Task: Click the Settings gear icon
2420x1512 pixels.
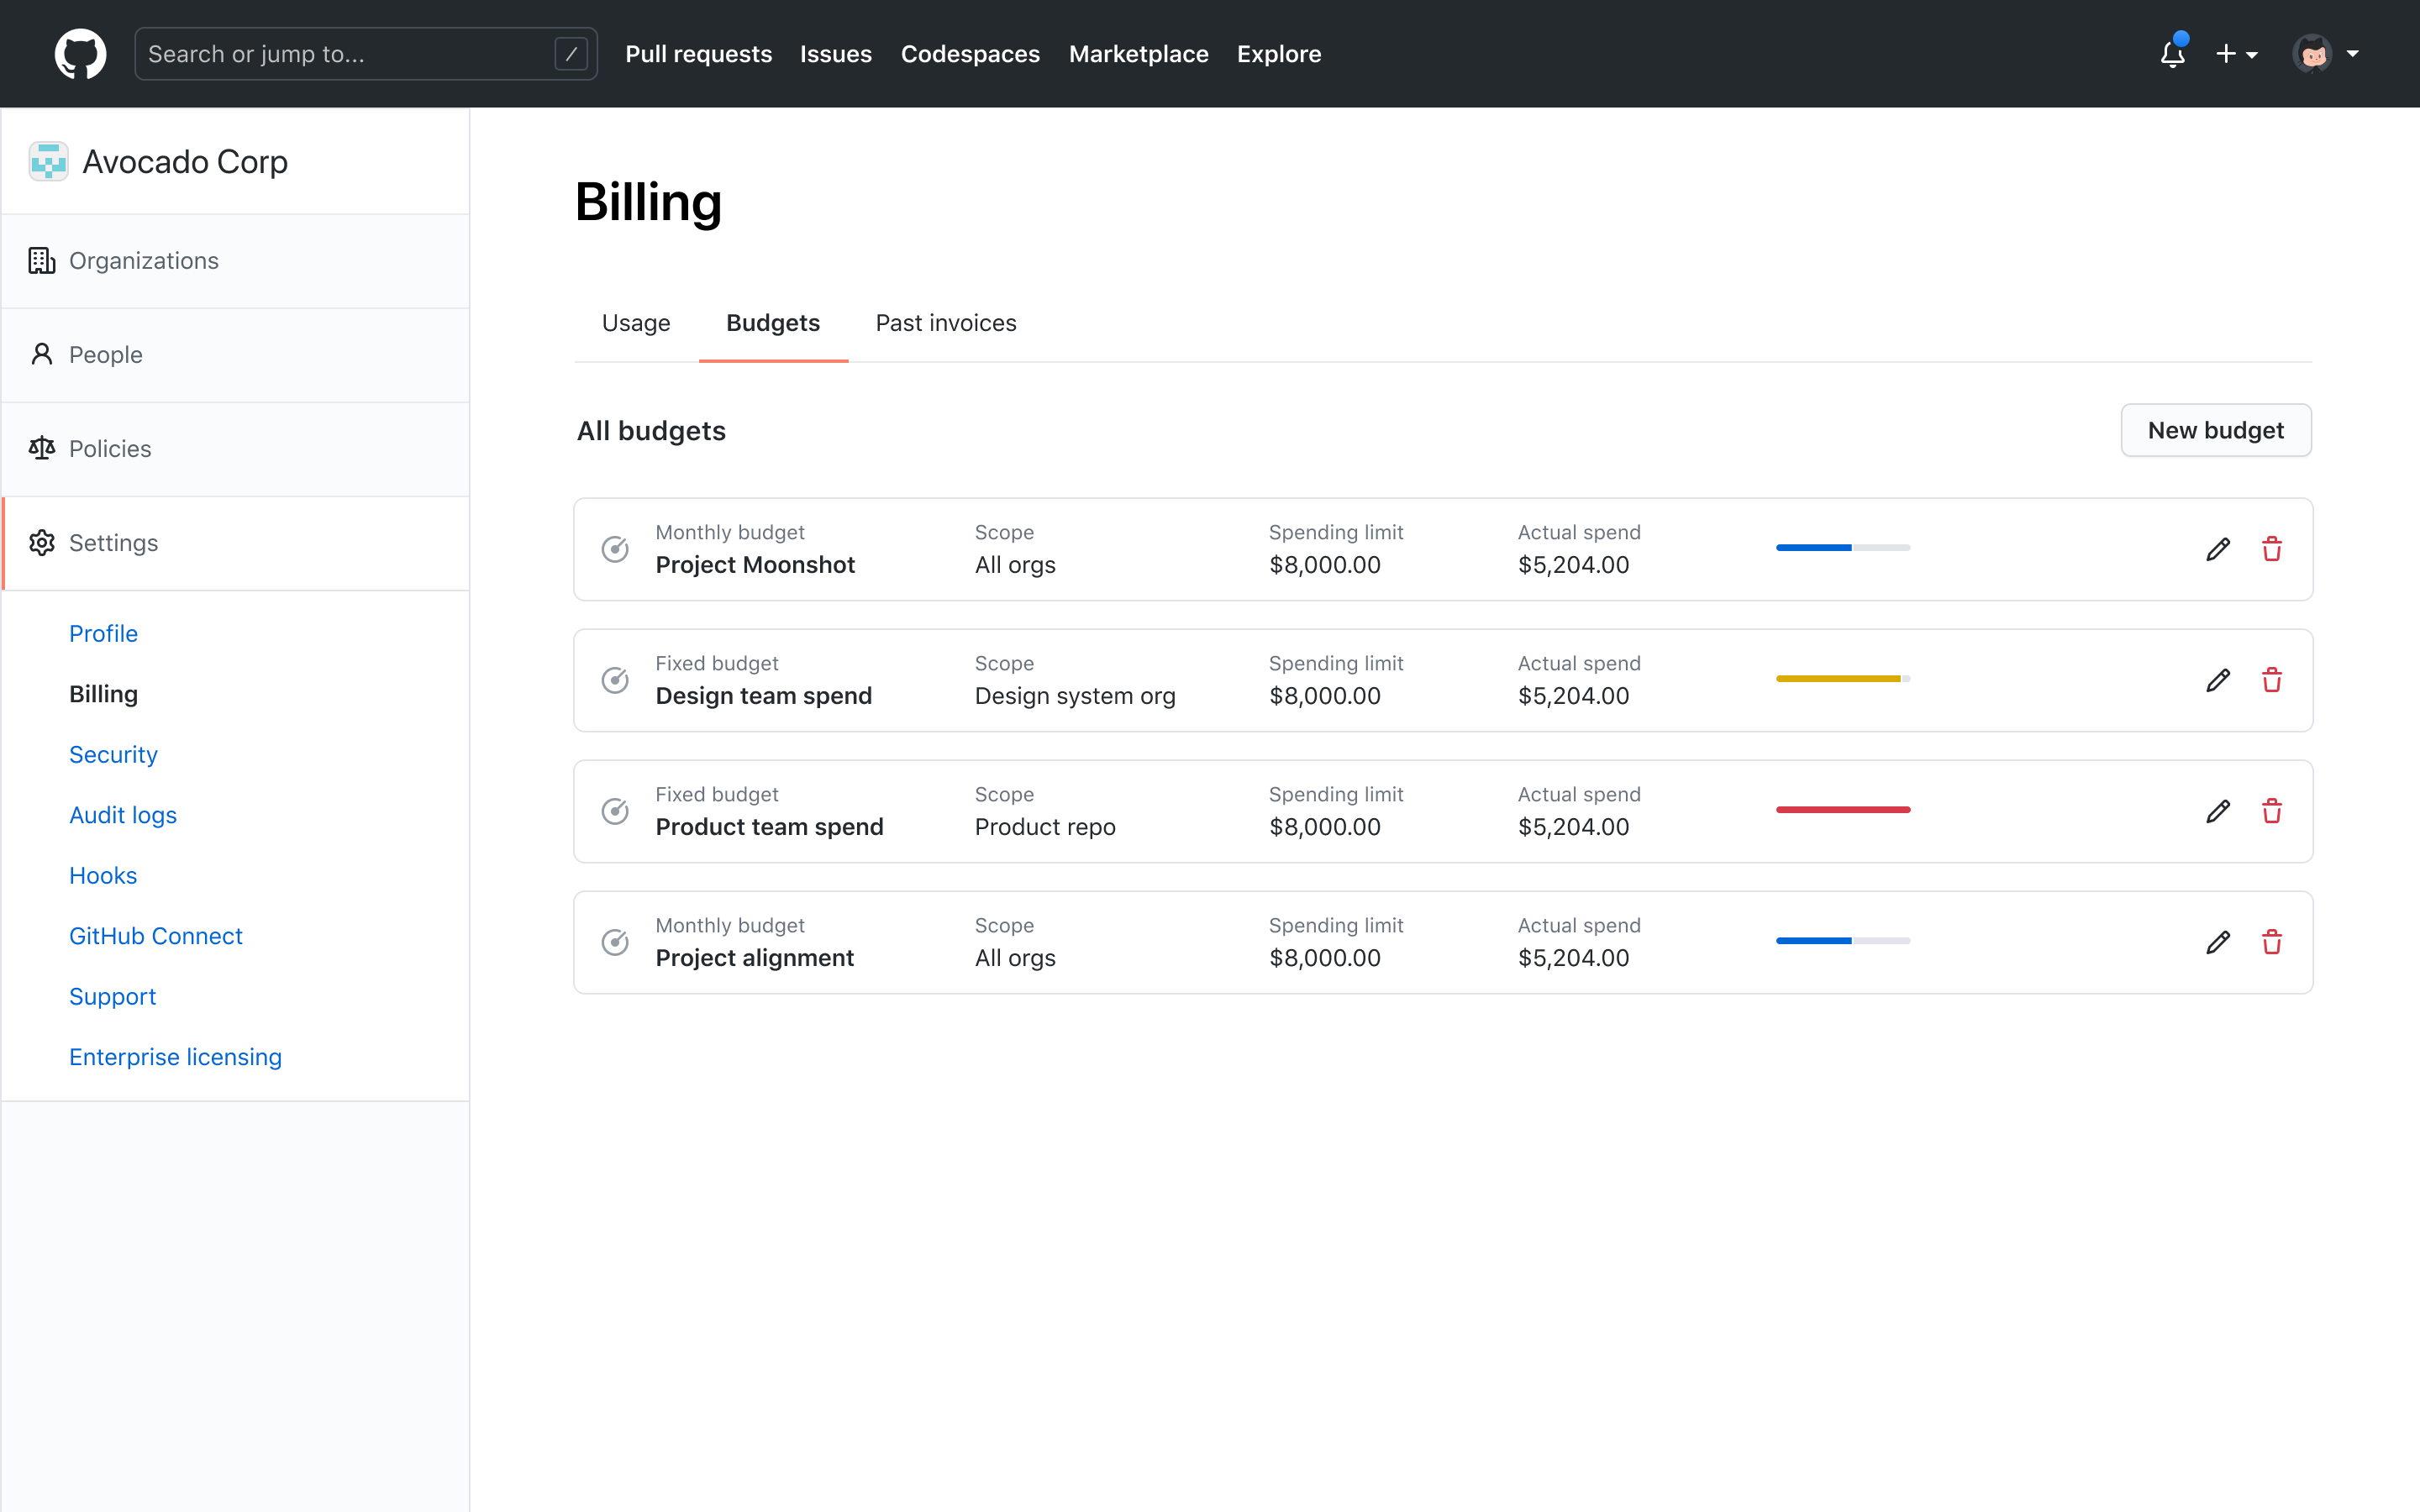Action: click(41, 542)
